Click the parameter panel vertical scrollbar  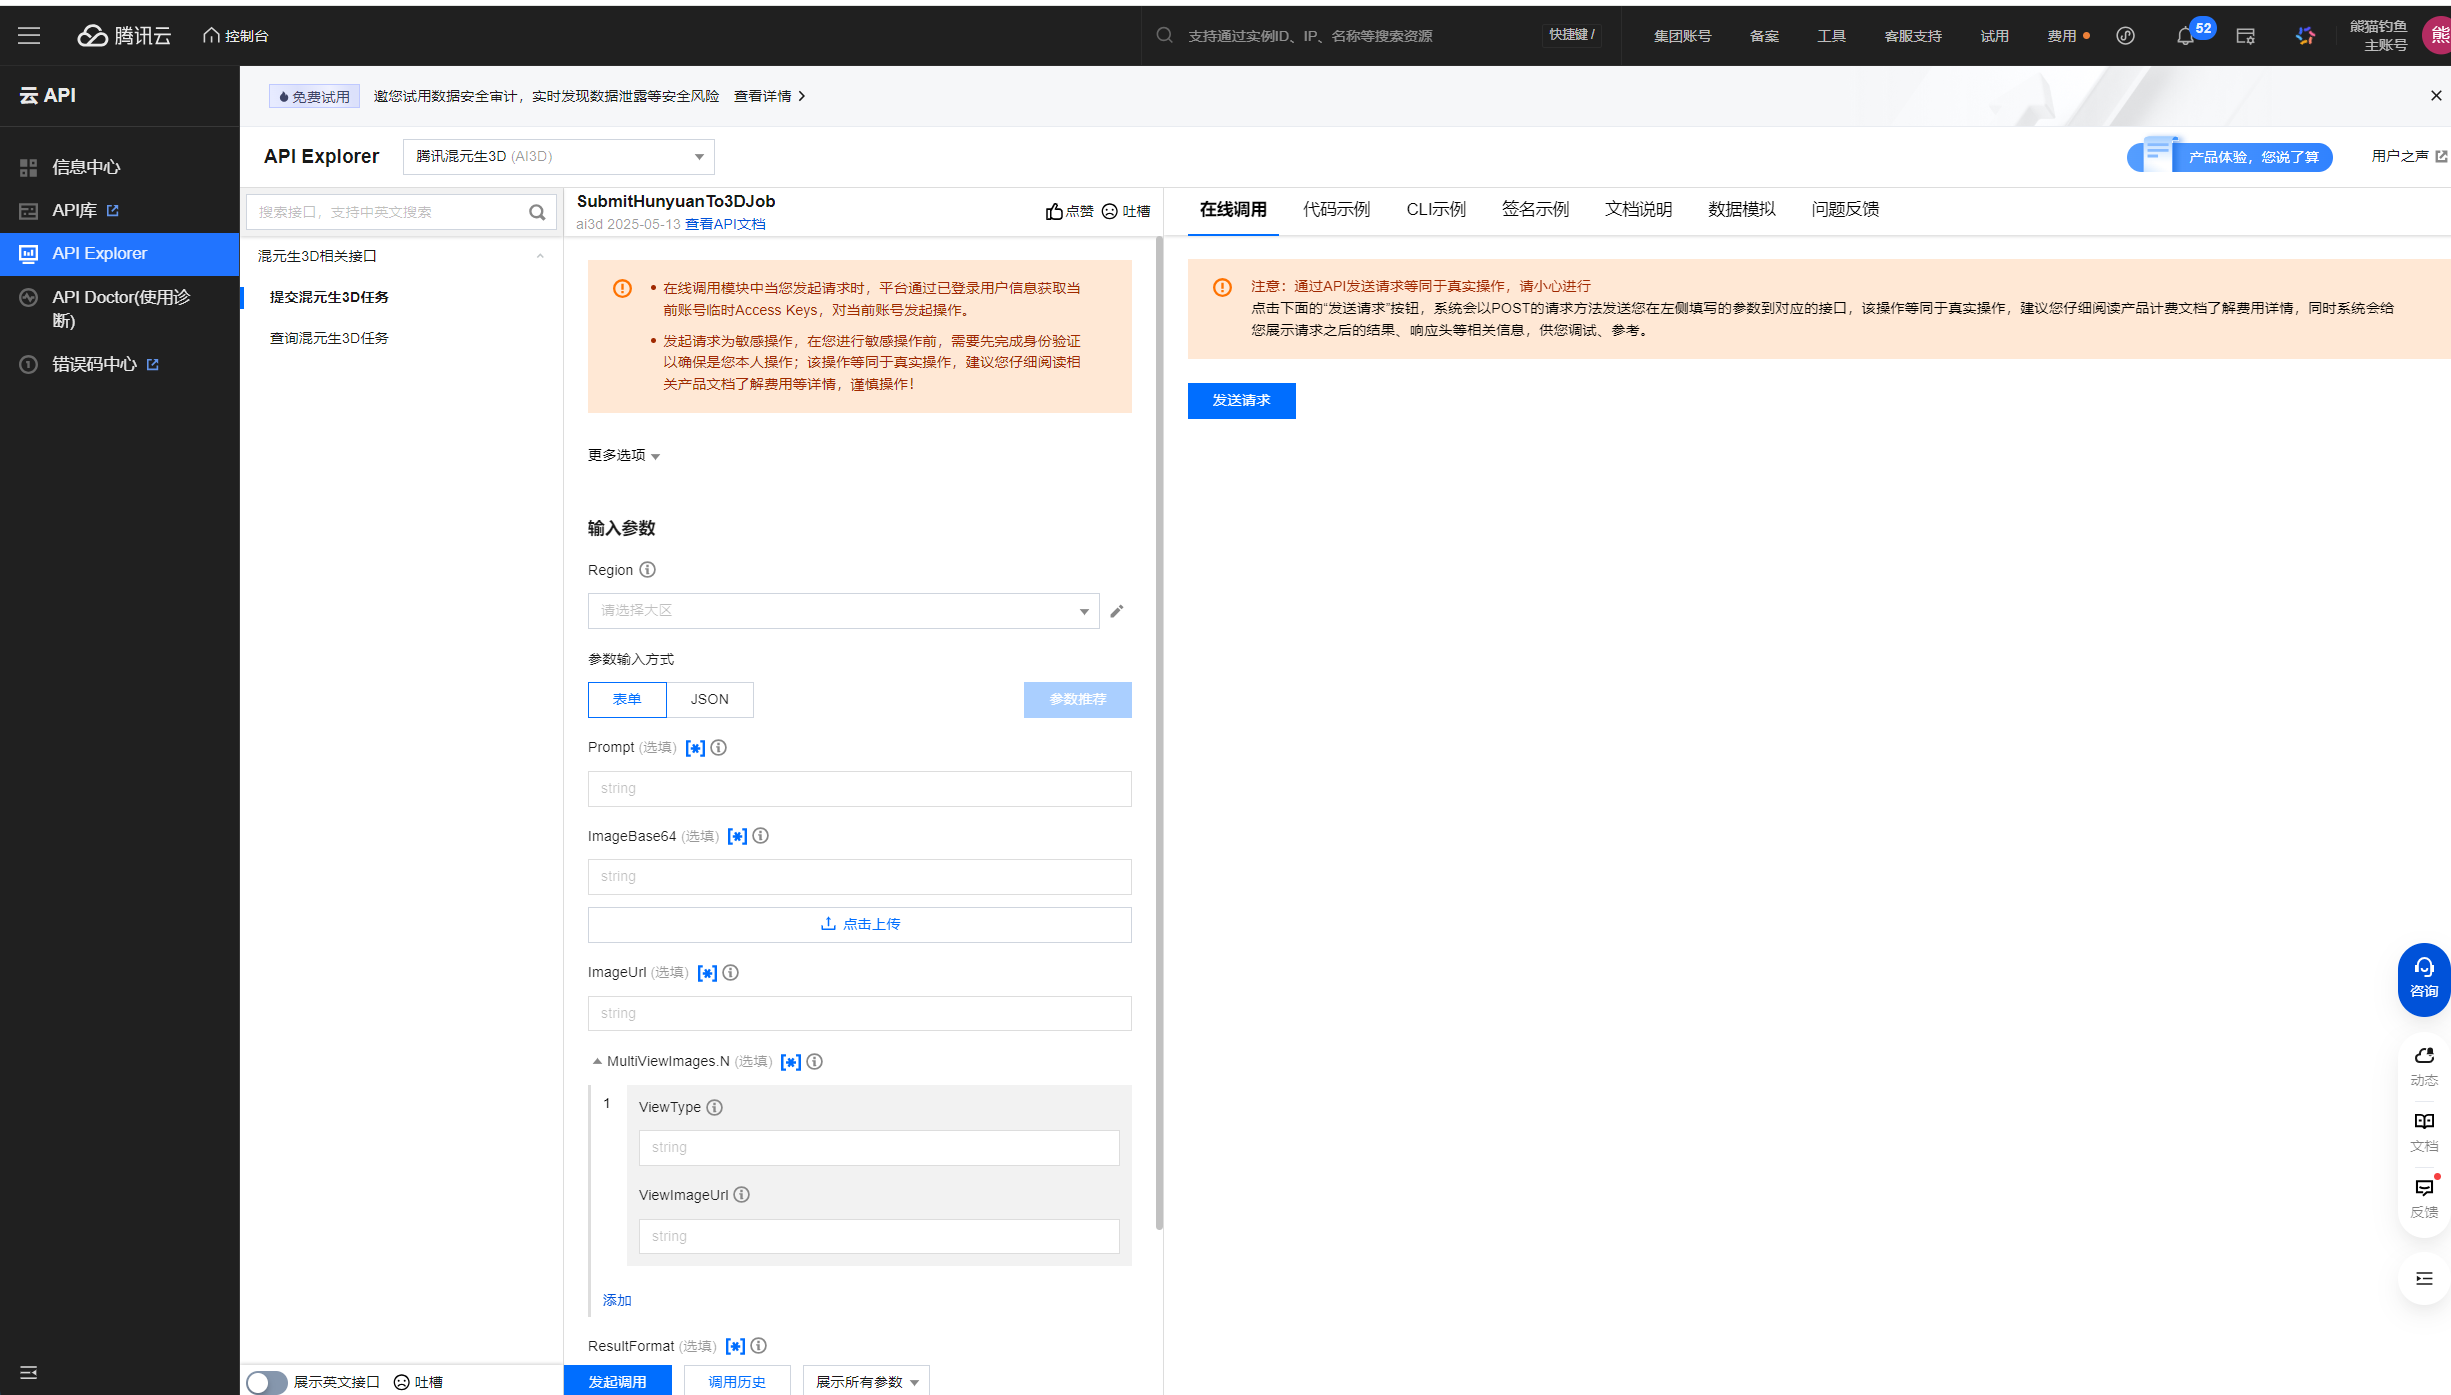(x=1159, y=730)
